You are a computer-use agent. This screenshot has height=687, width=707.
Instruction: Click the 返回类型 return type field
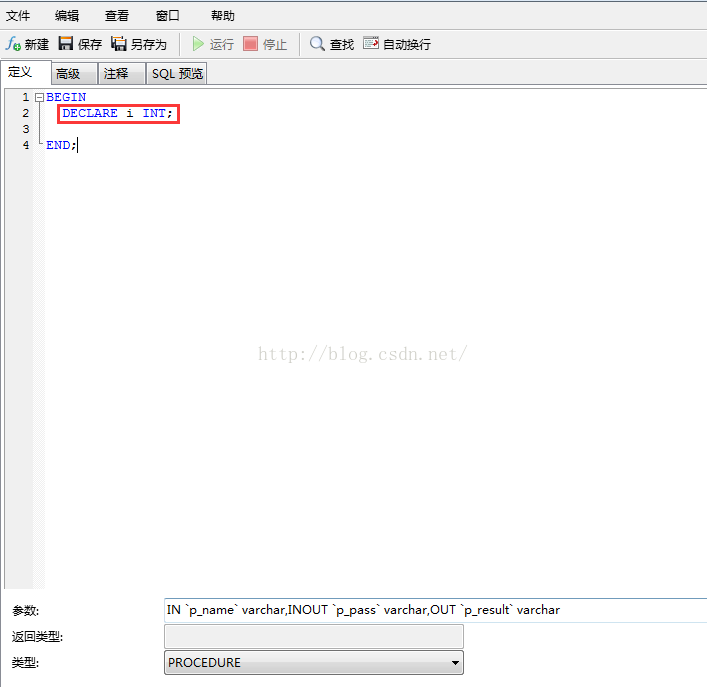click(314, 636)
